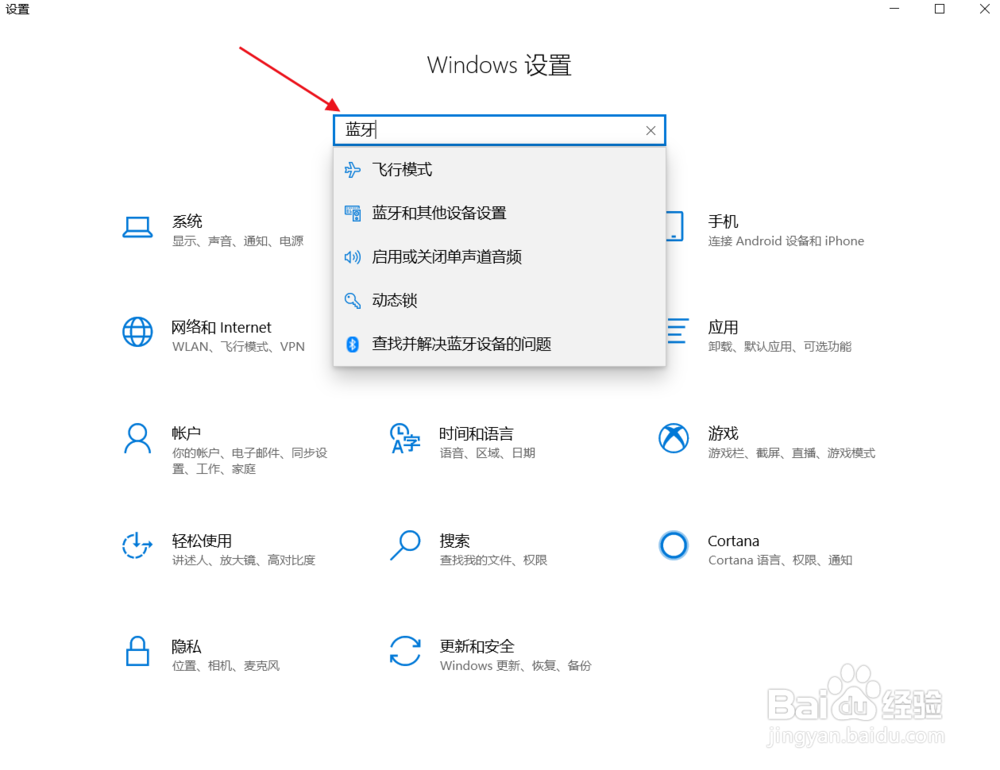Viewport: 1000px width, 770px height.
Task: Select the 飞行模式 search suggestion
Action: (x=404, y=169)
